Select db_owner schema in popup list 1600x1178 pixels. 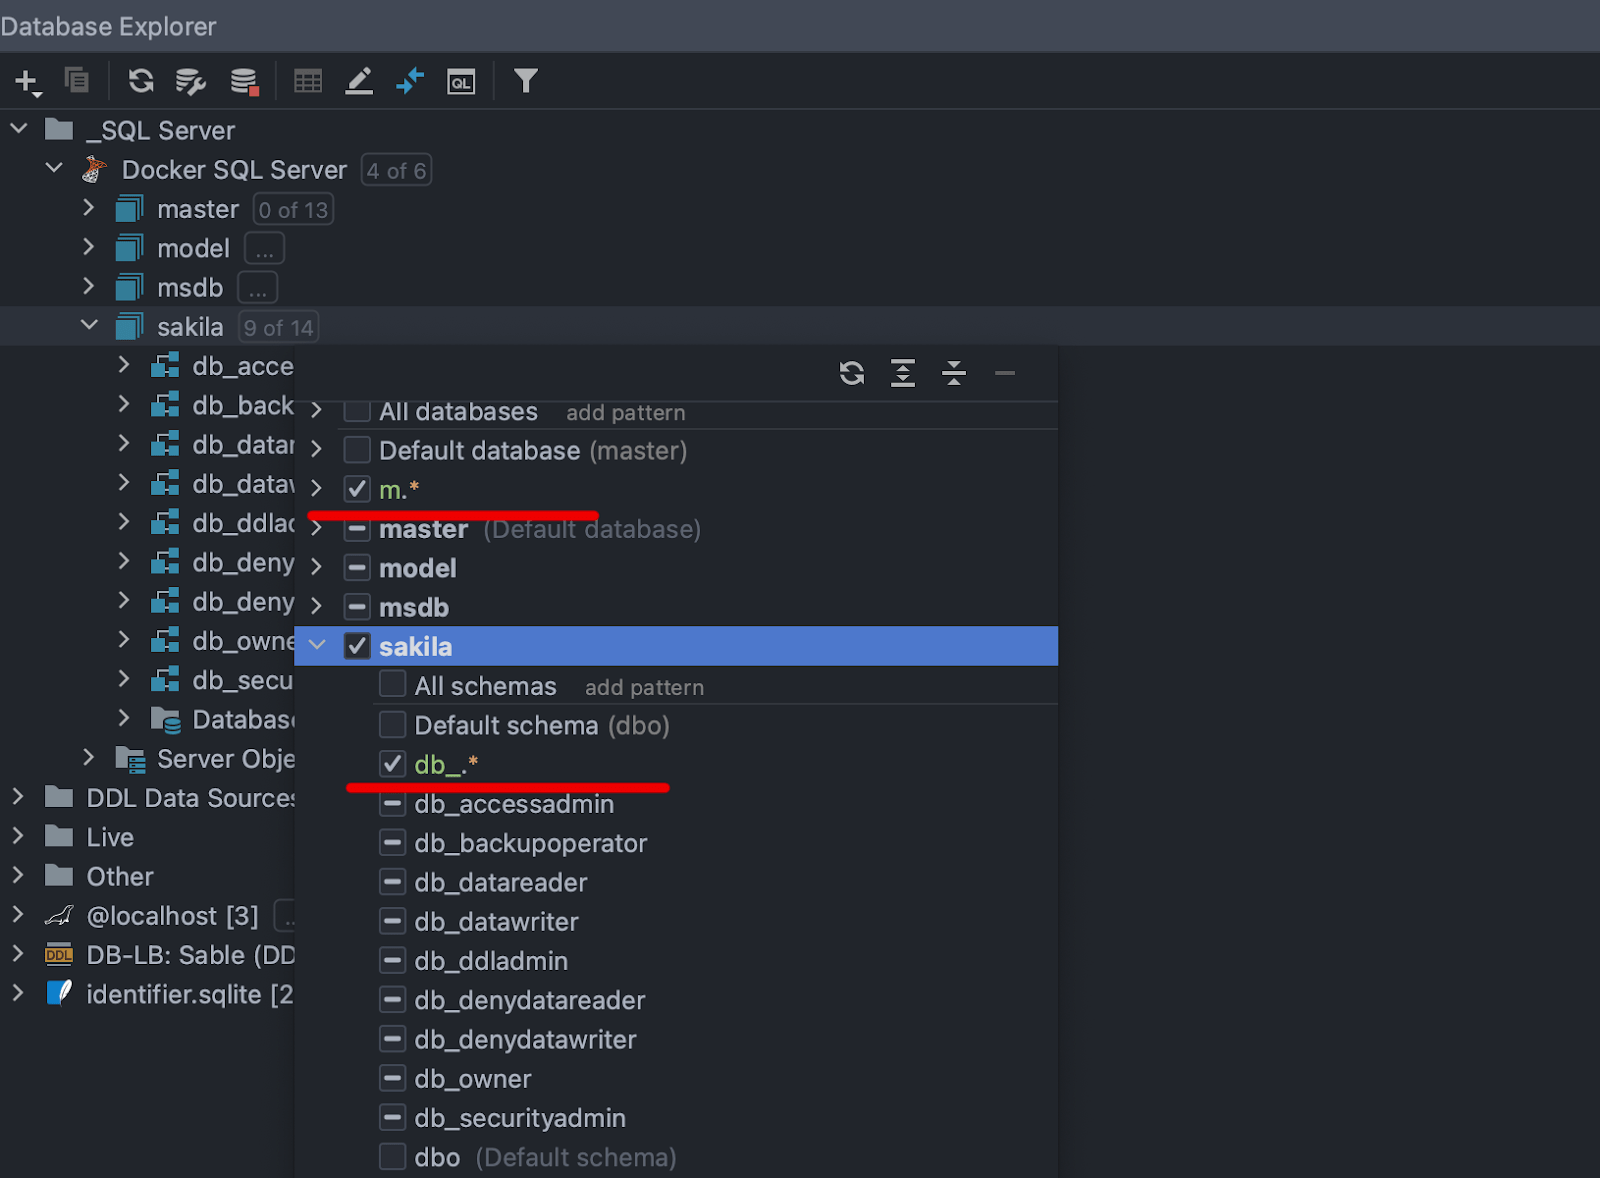473,1078
